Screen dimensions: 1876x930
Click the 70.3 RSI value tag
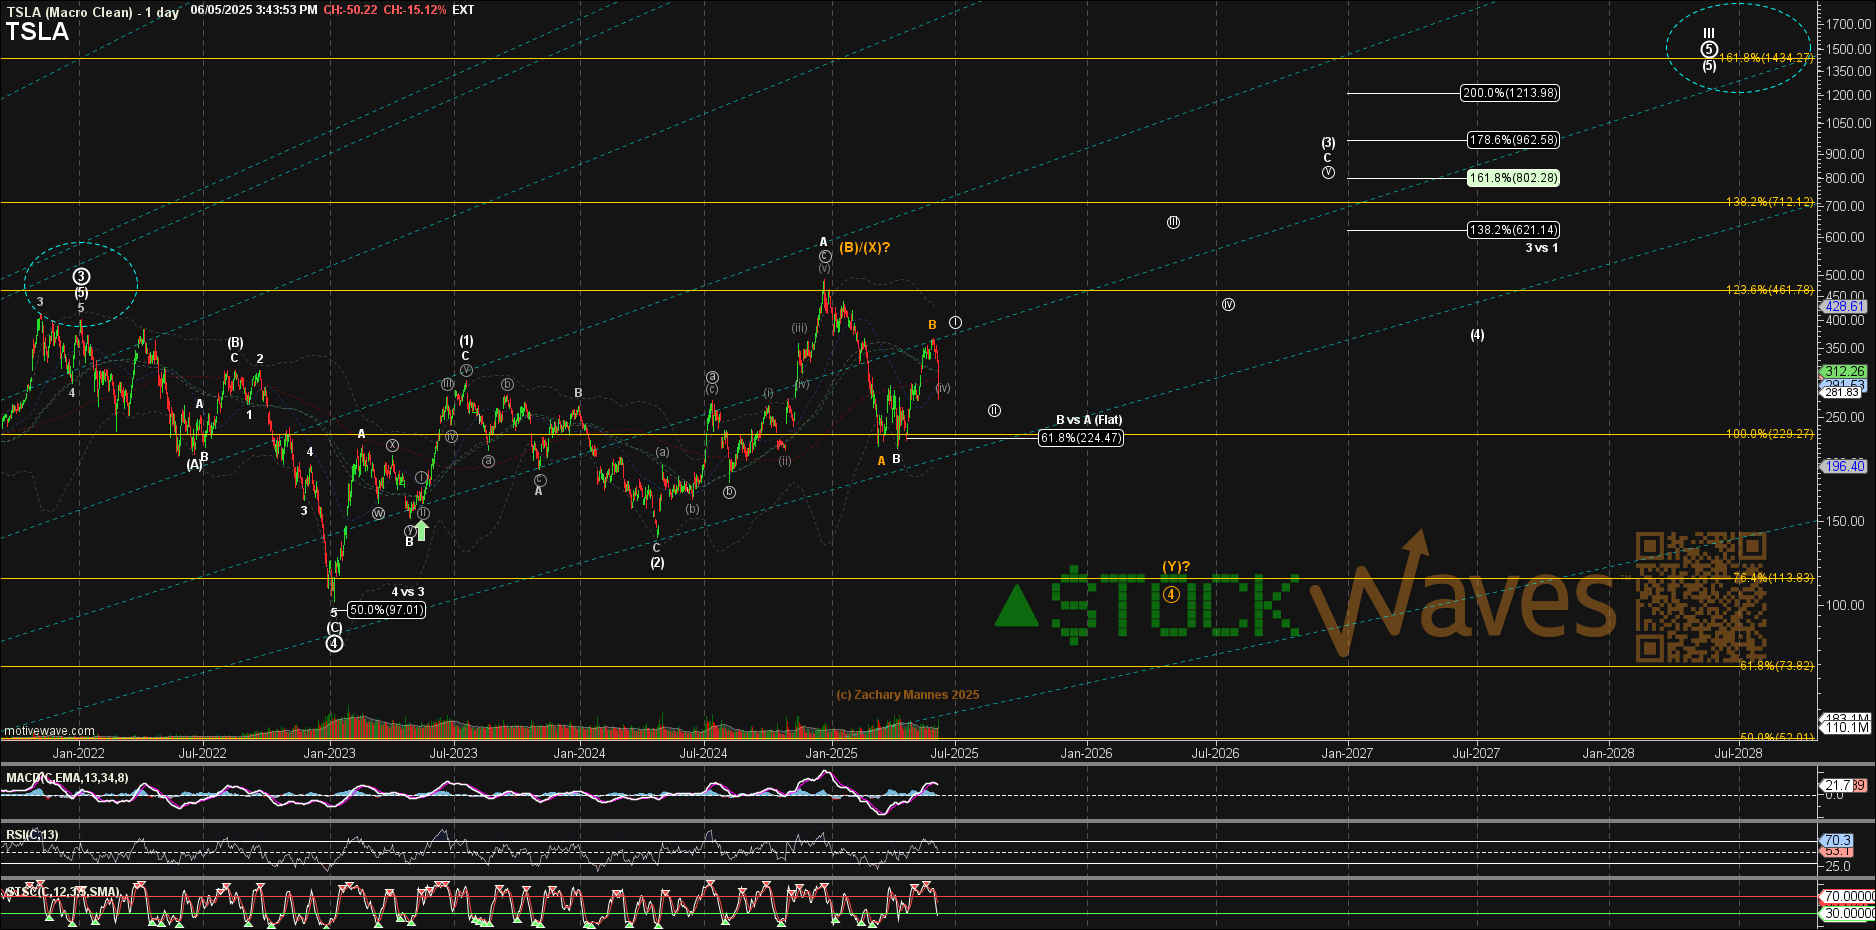(x=1837, y=840)
